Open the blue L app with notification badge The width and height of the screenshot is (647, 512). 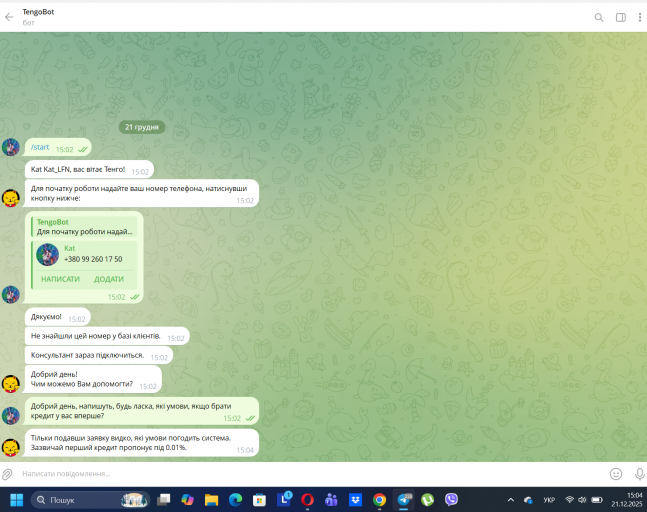pyautogui.click(x=284, y=499)
